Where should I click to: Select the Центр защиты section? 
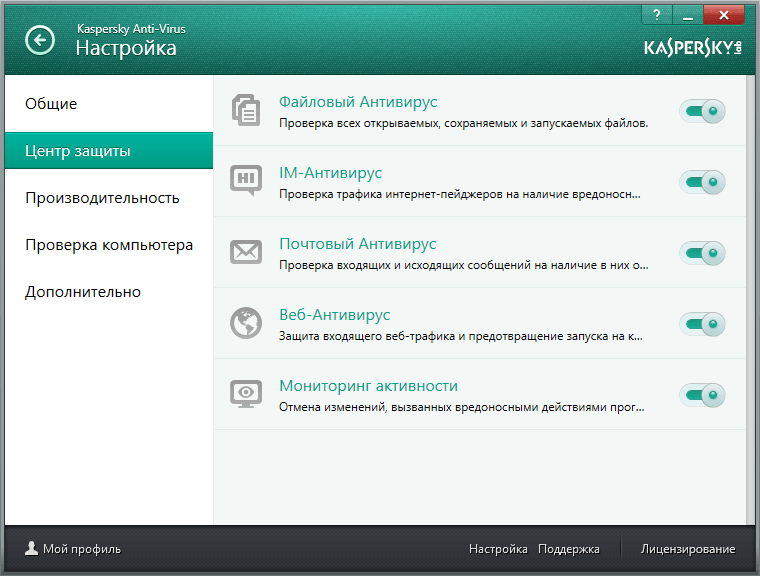click(x=109, y=151)
